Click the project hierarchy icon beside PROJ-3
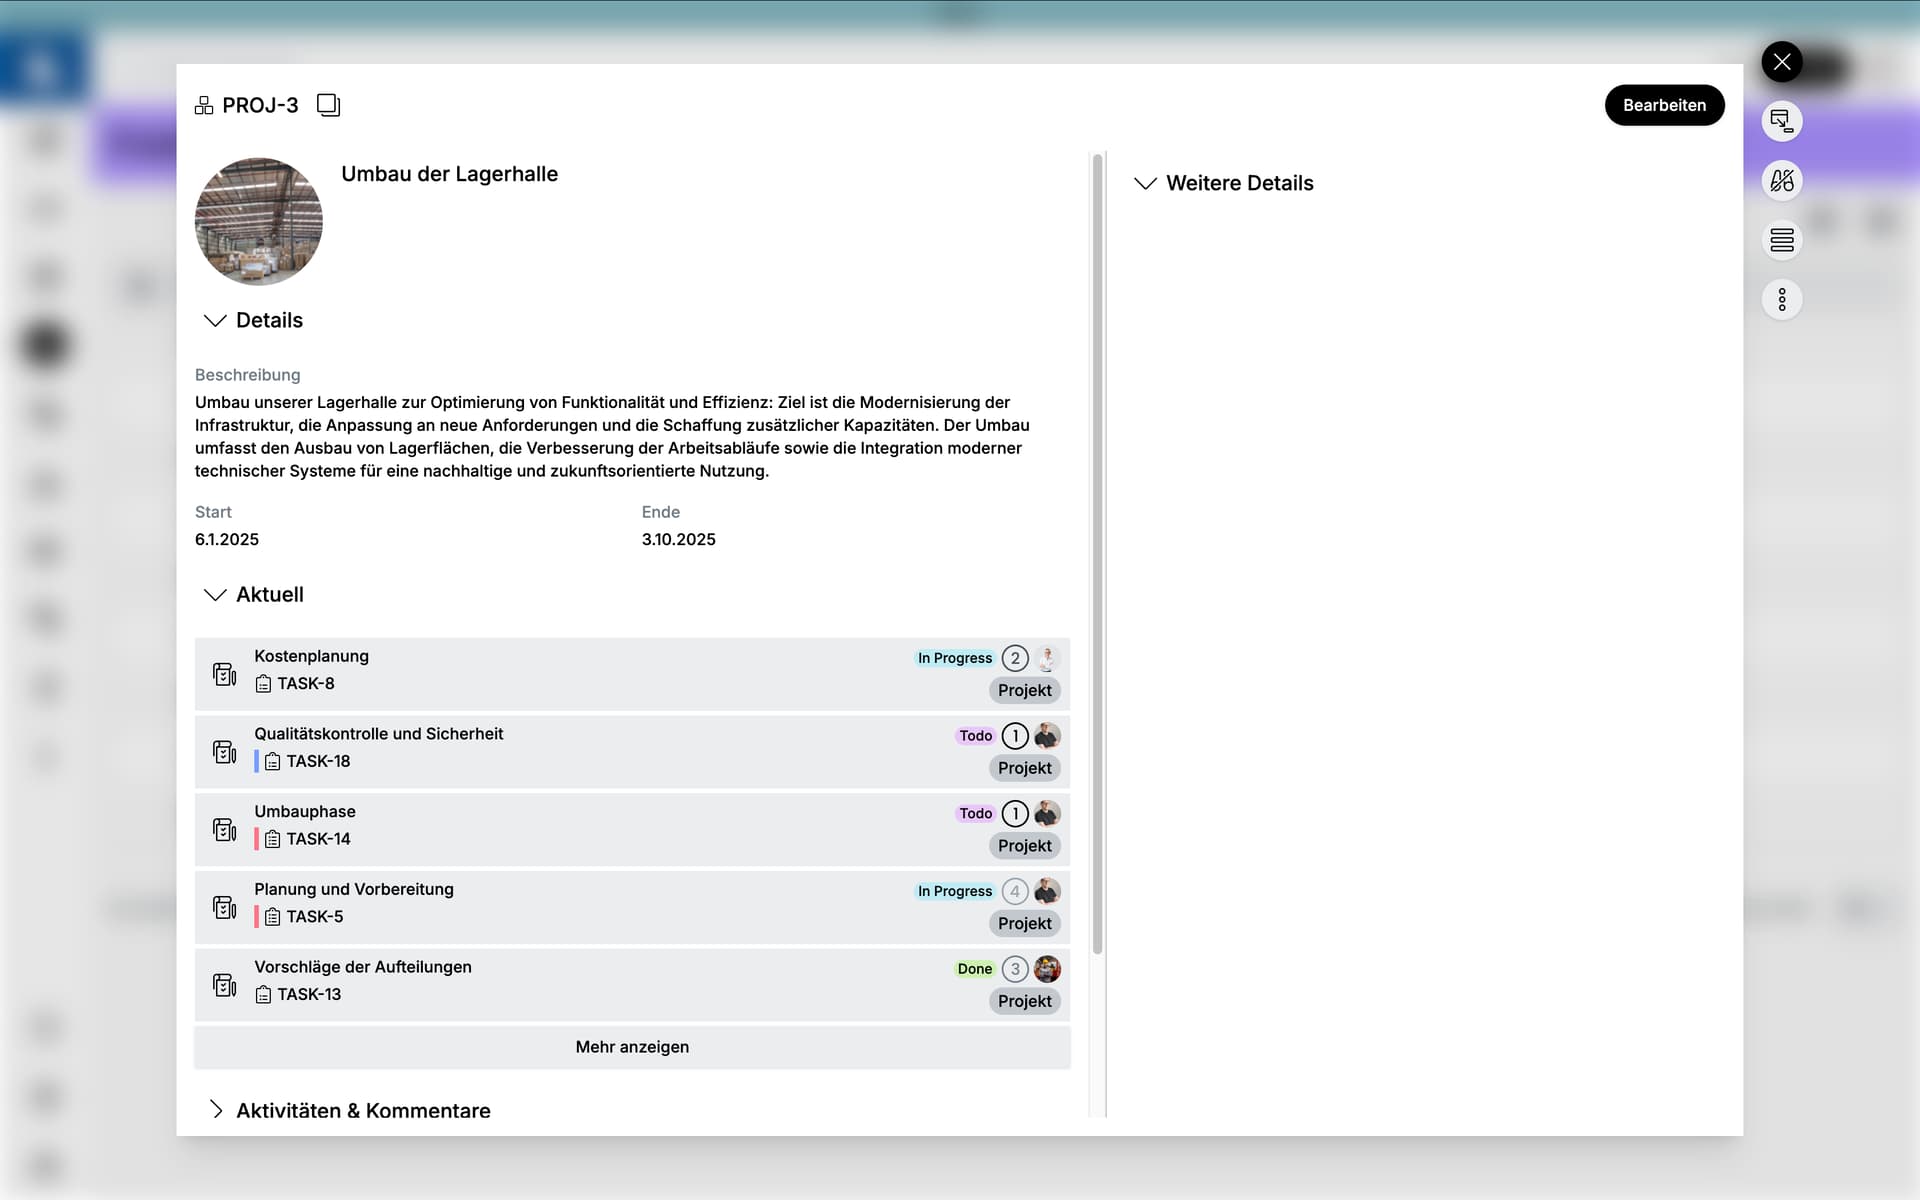 pos(204,105)
